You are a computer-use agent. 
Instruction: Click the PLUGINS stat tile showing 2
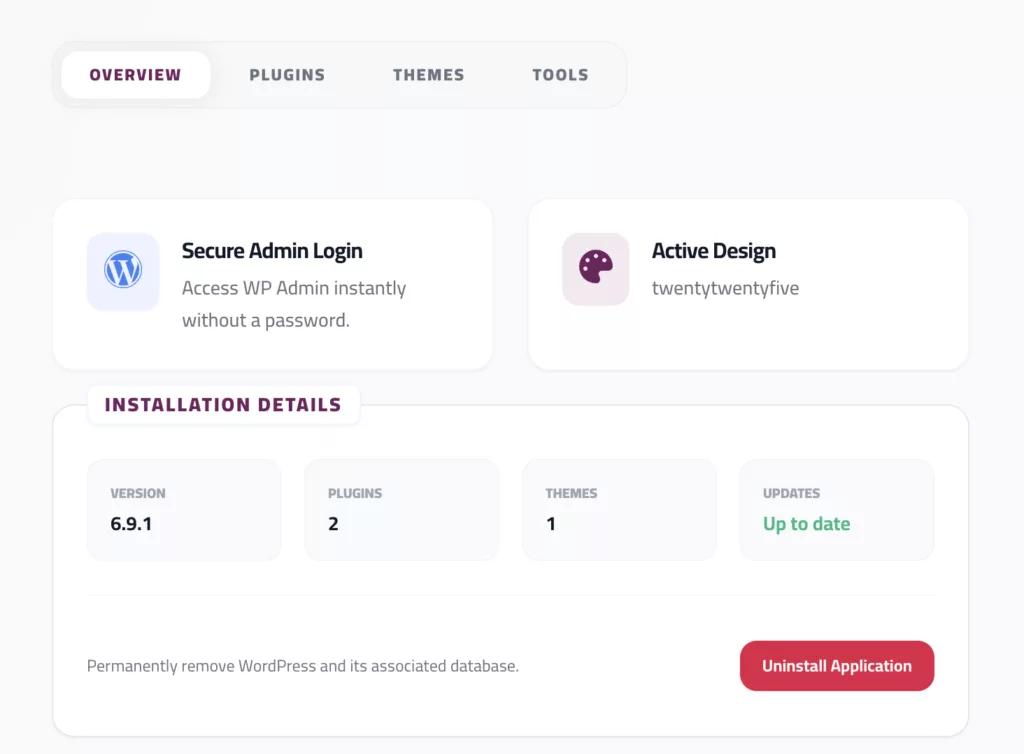point(401,509)
